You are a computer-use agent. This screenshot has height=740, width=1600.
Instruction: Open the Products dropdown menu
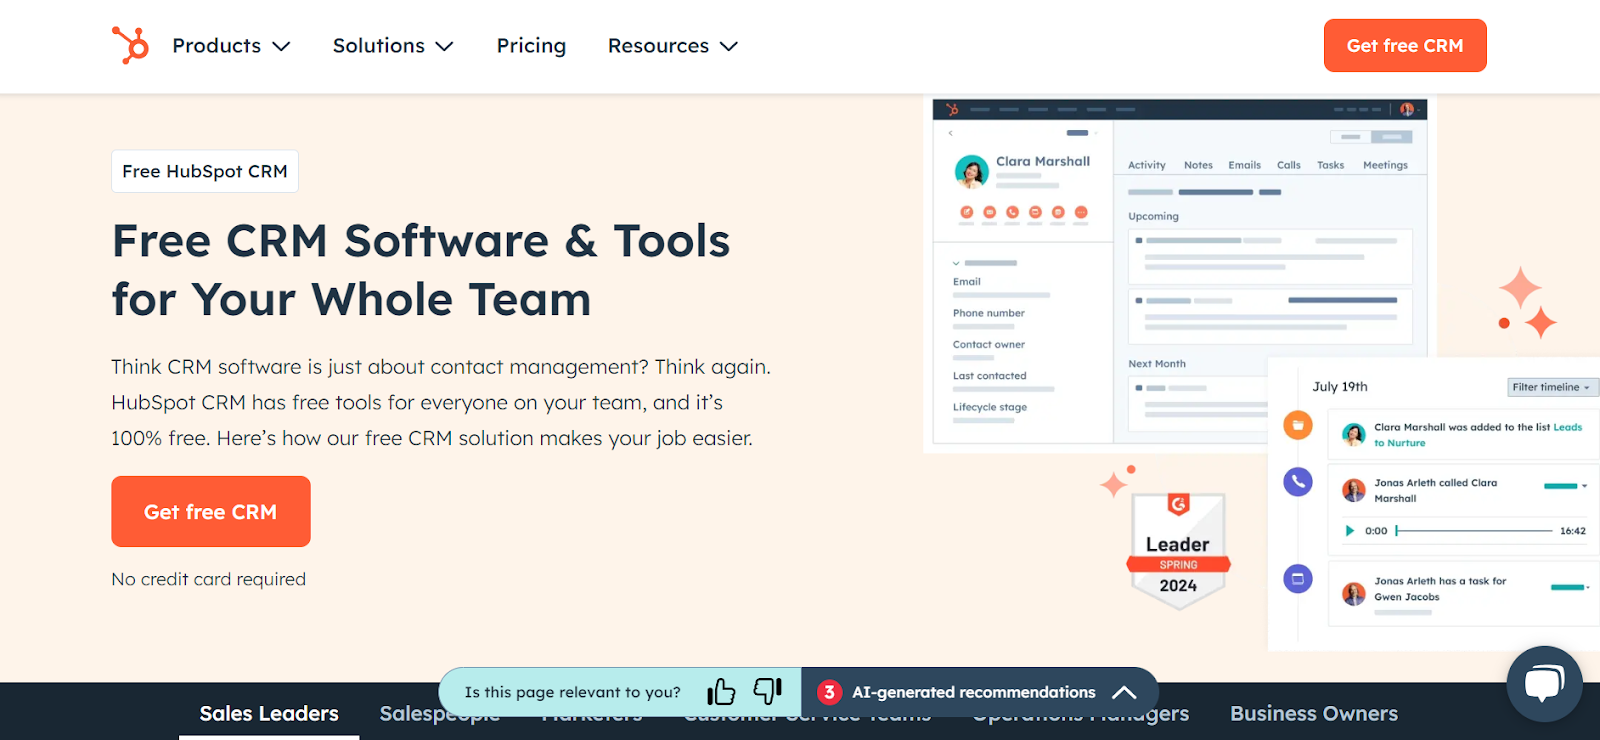click(231, 46)
